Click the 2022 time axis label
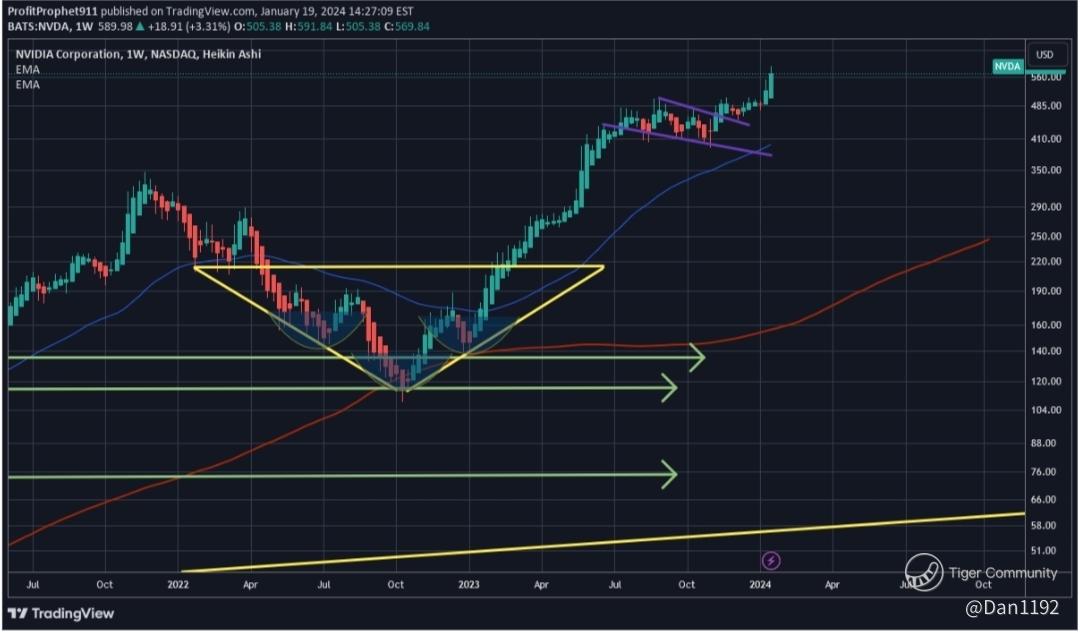The width and height of the screenshot is (1080, 633). tap(178, 585)
